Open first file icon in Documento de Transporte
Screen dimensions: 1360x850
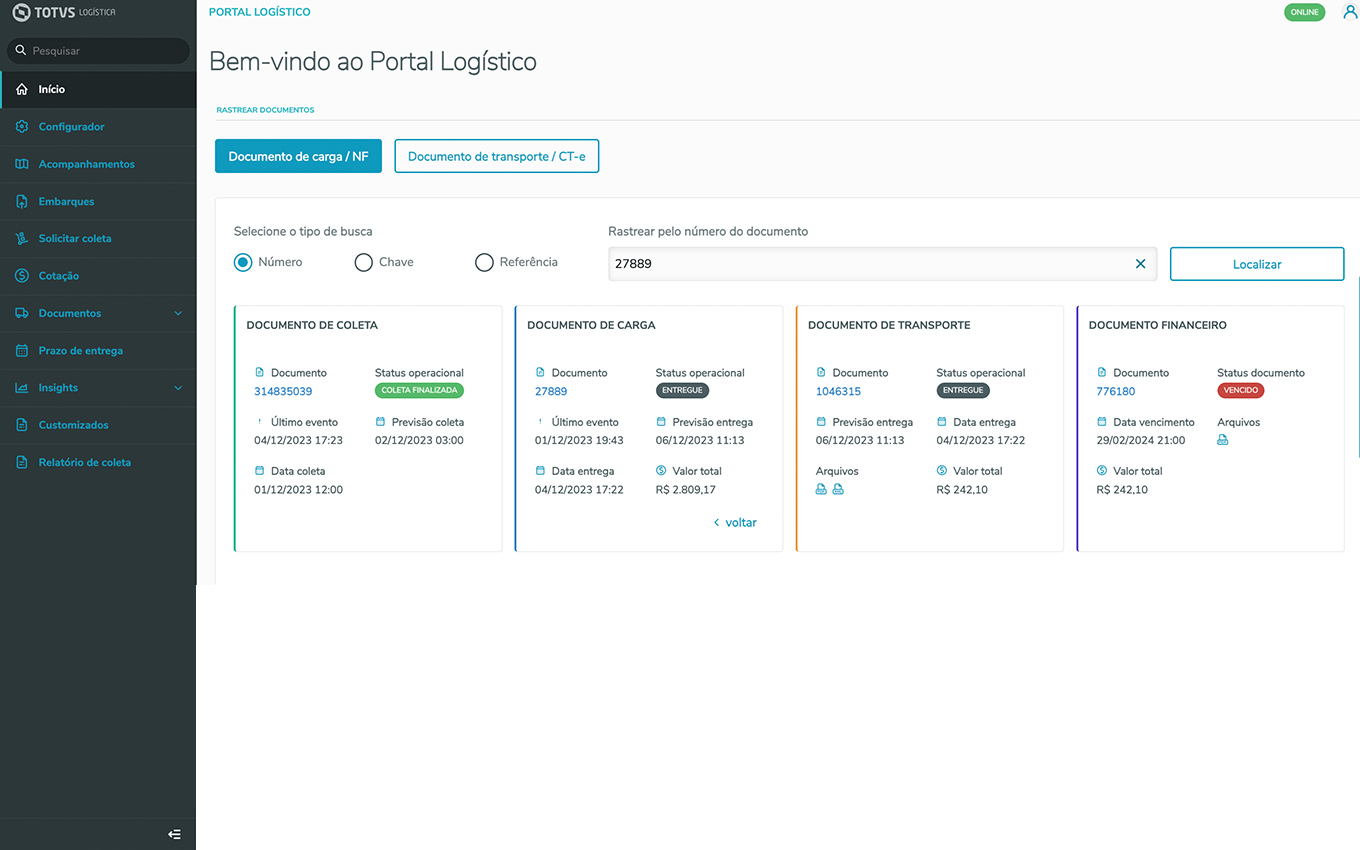821,489
